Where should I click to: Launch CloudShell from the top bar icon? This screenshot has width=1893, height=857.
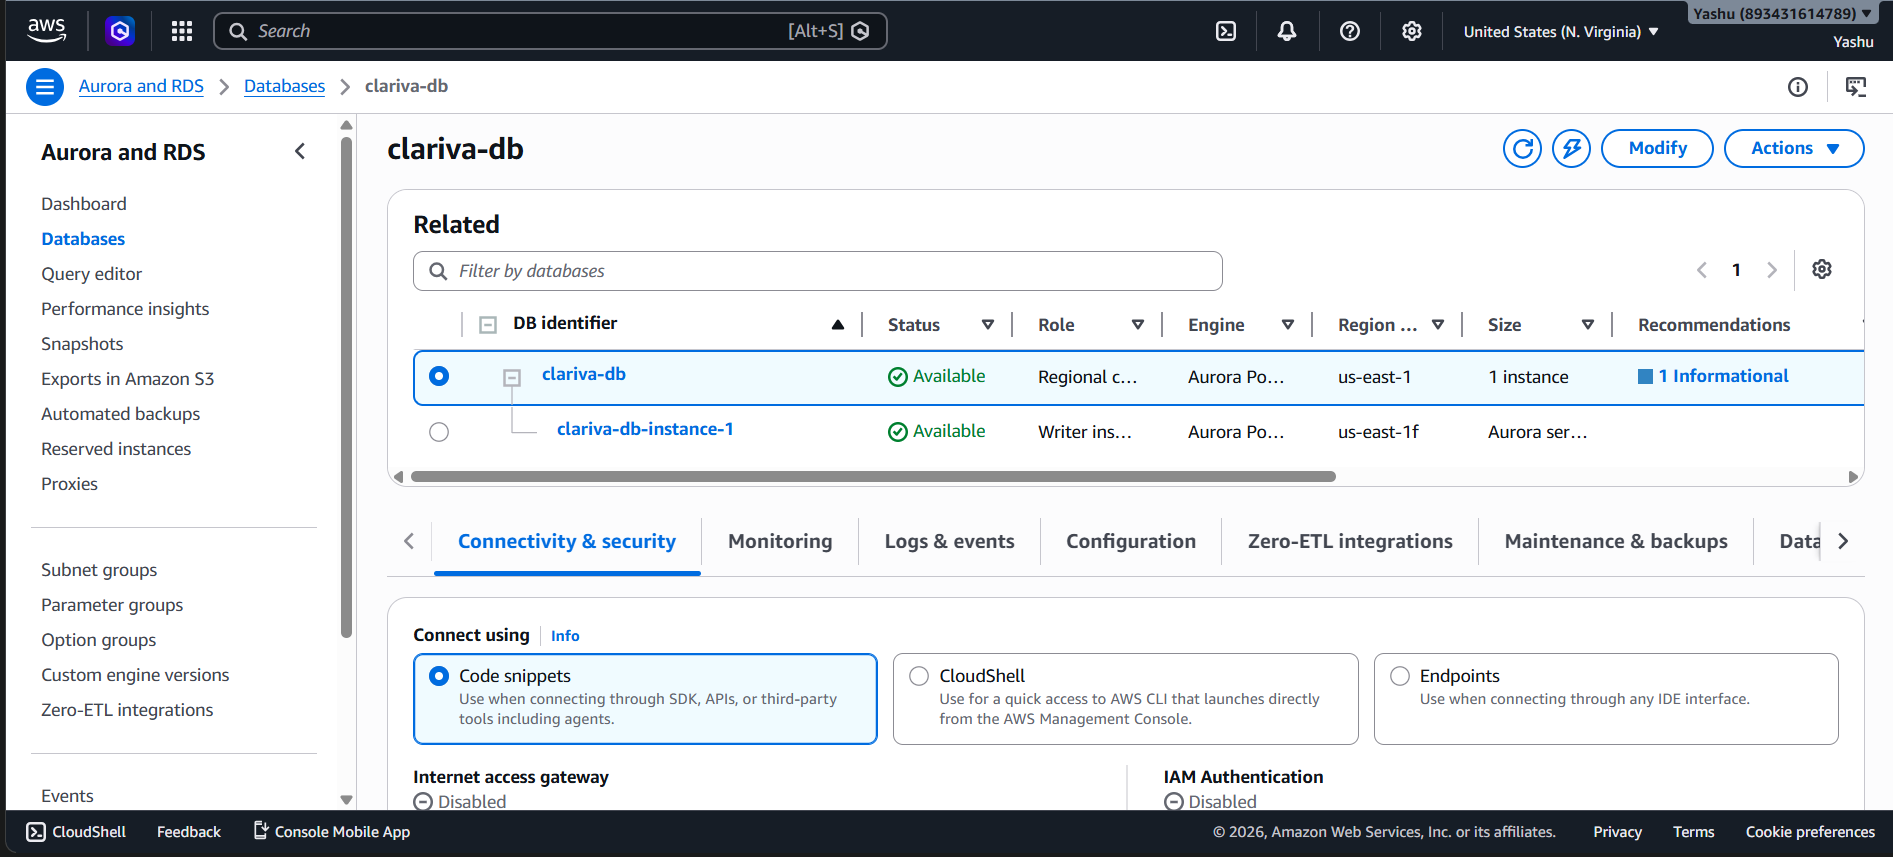[x=1226, y=31]
